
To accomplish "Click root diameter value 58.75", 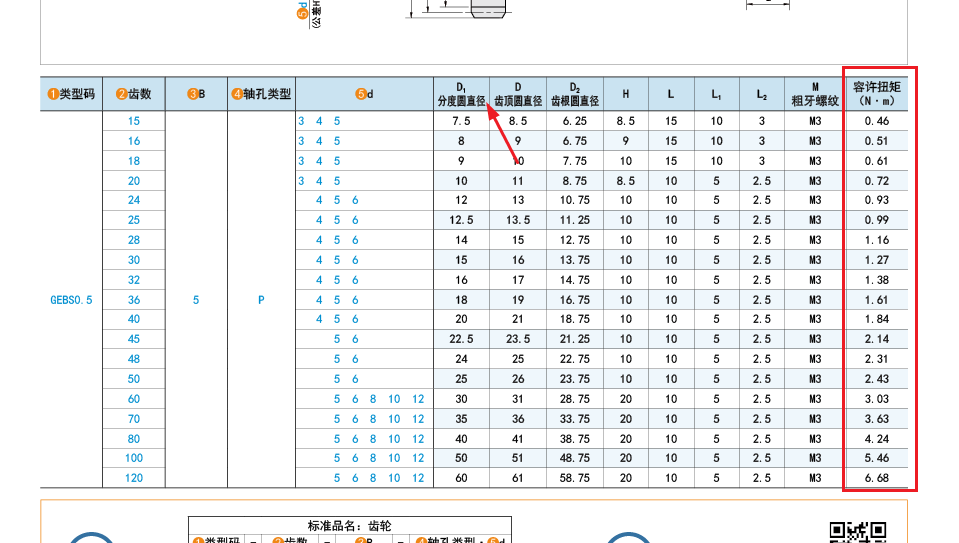I will 575,478.
